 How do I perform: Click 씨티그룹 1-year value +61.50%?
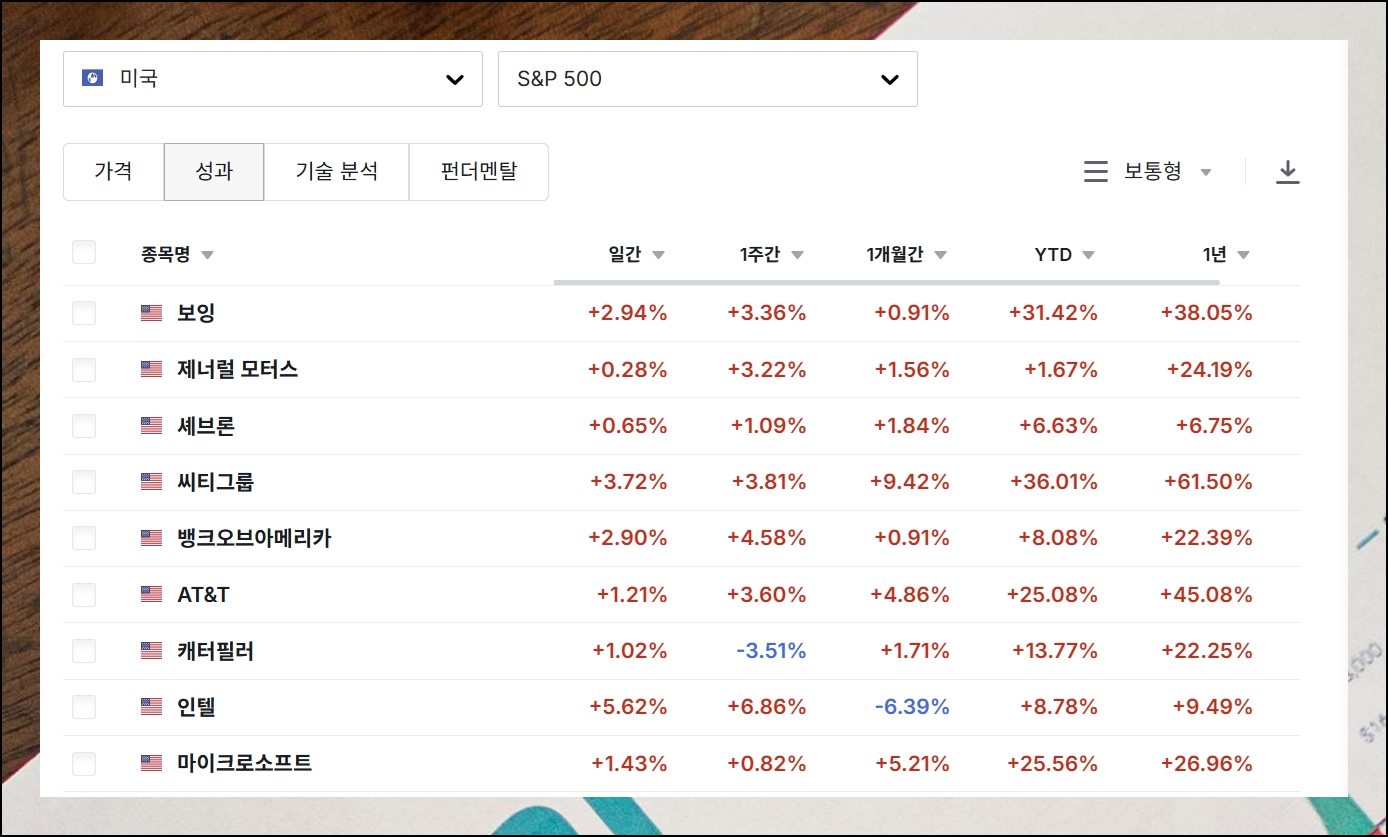point(1208,482)
